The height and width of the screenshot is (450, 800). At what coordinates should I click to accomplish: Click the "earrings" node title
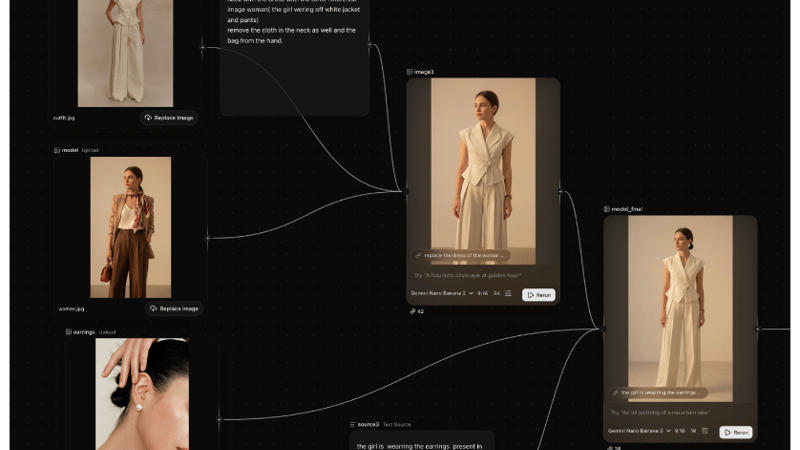tap(84, 332)
